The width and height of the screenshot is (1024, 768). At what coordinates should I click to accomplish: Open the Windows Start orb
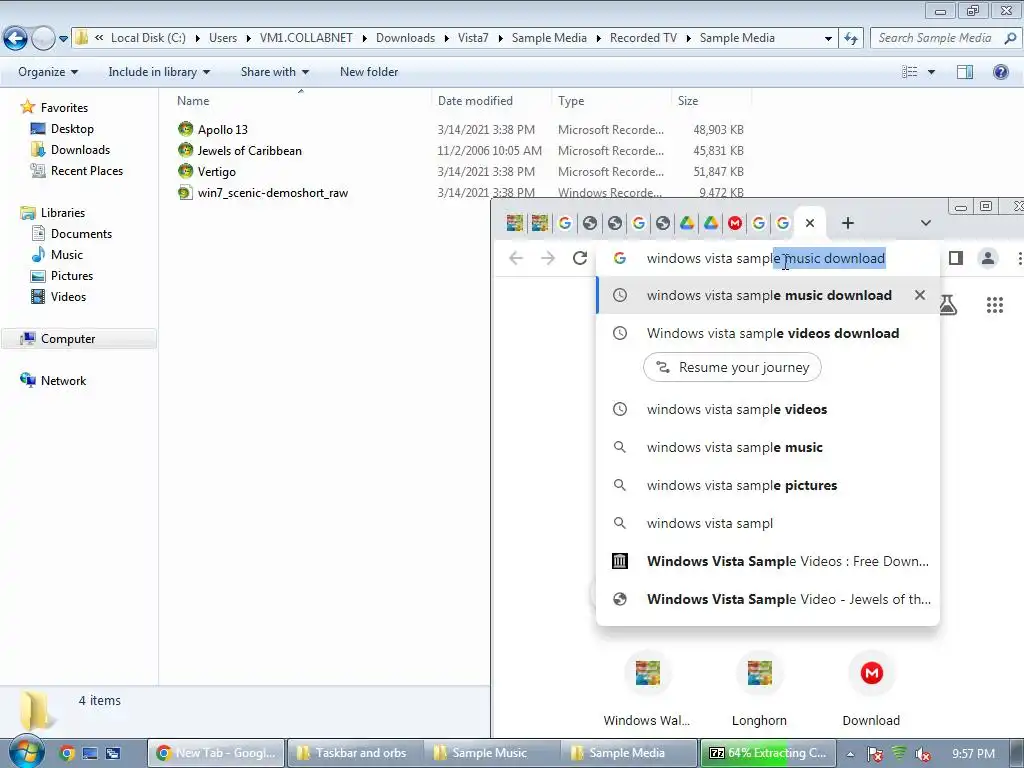[26, 752]
